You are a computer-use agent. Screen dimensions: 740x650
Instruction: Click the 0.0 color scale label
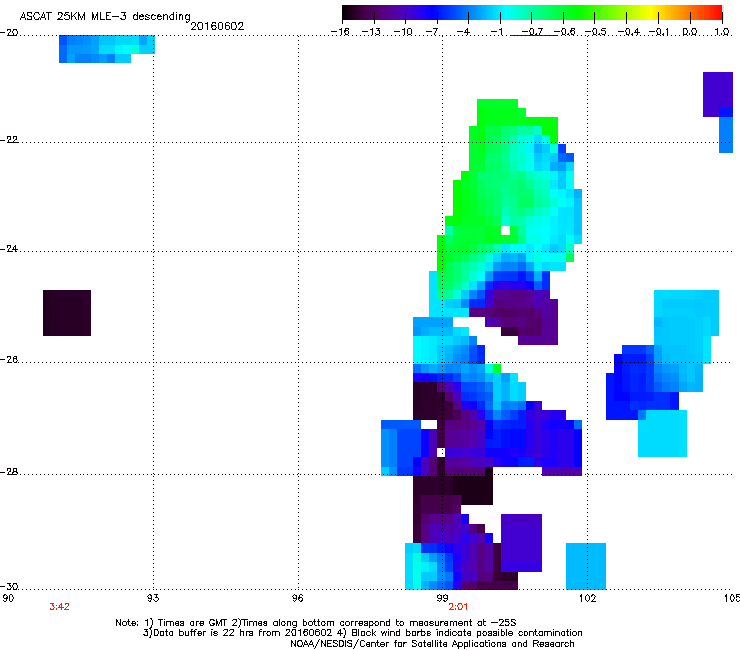690,32
